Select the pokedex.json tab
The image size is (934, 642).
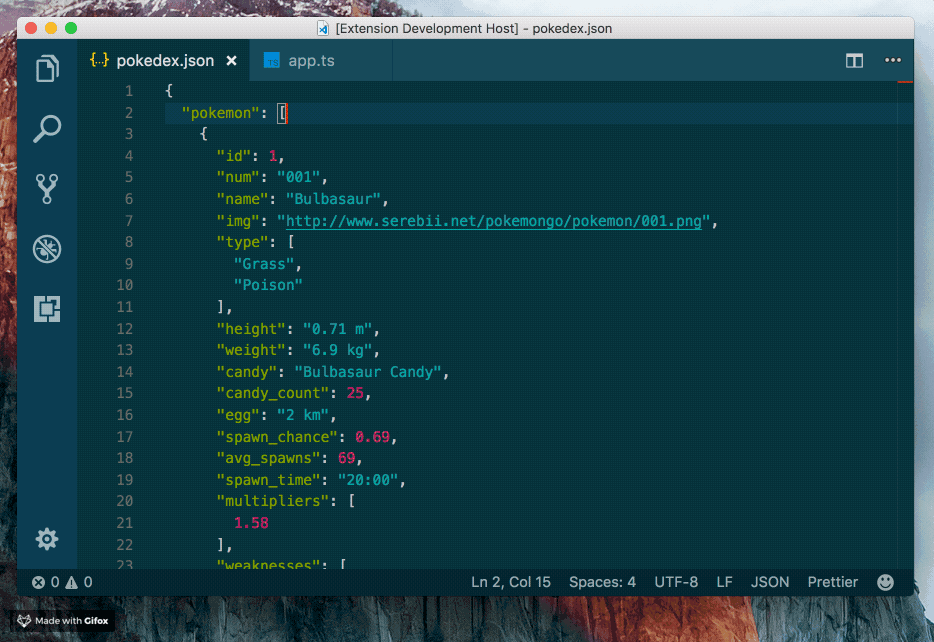168,60
